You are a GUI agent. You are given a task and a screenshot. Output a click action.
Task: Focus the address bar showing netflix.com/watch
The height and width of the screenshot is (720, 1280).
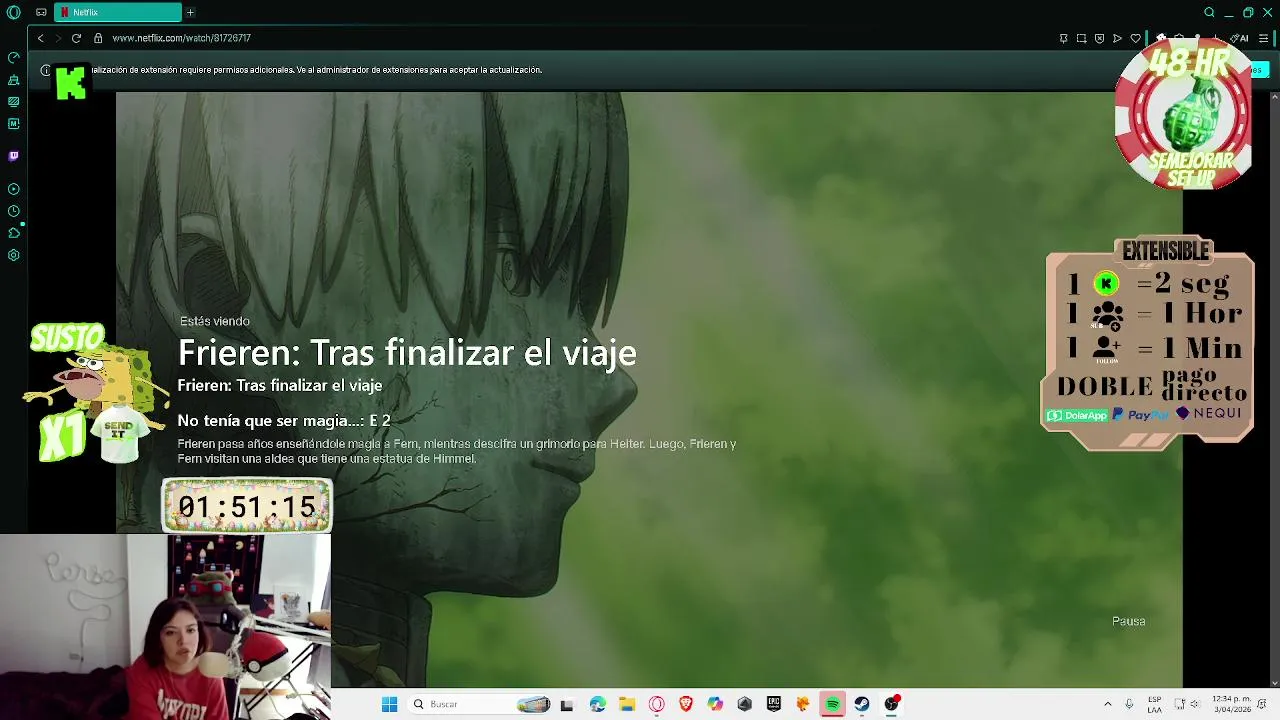coord(181,38)
